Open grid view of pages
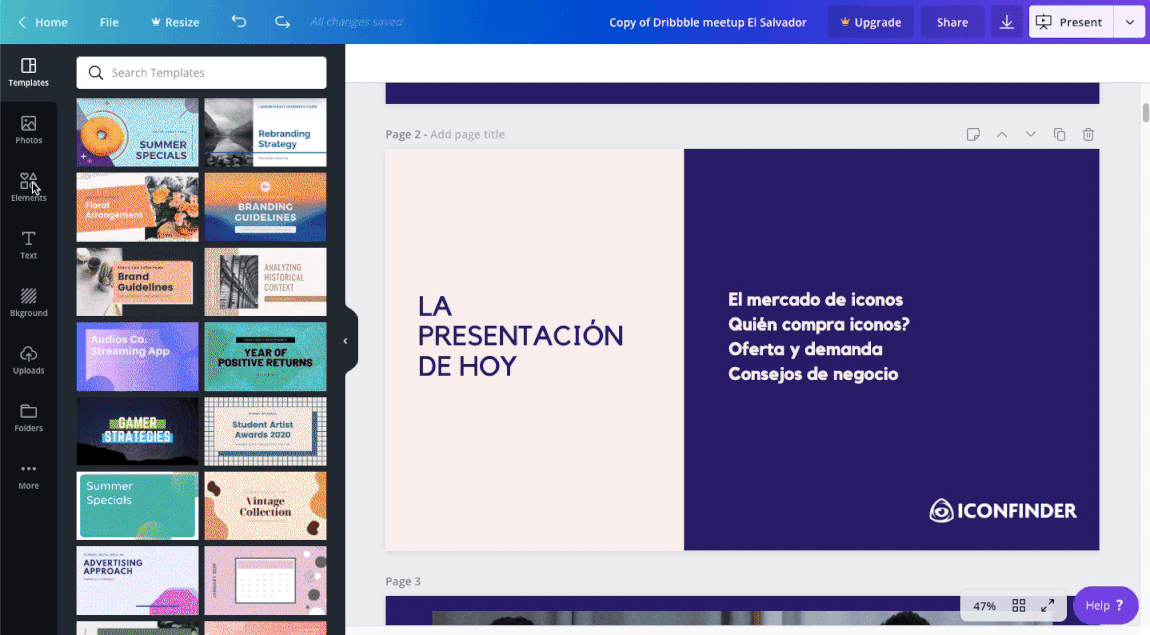This screenshot has width=1150, height=635. [x=1019, y=606]
